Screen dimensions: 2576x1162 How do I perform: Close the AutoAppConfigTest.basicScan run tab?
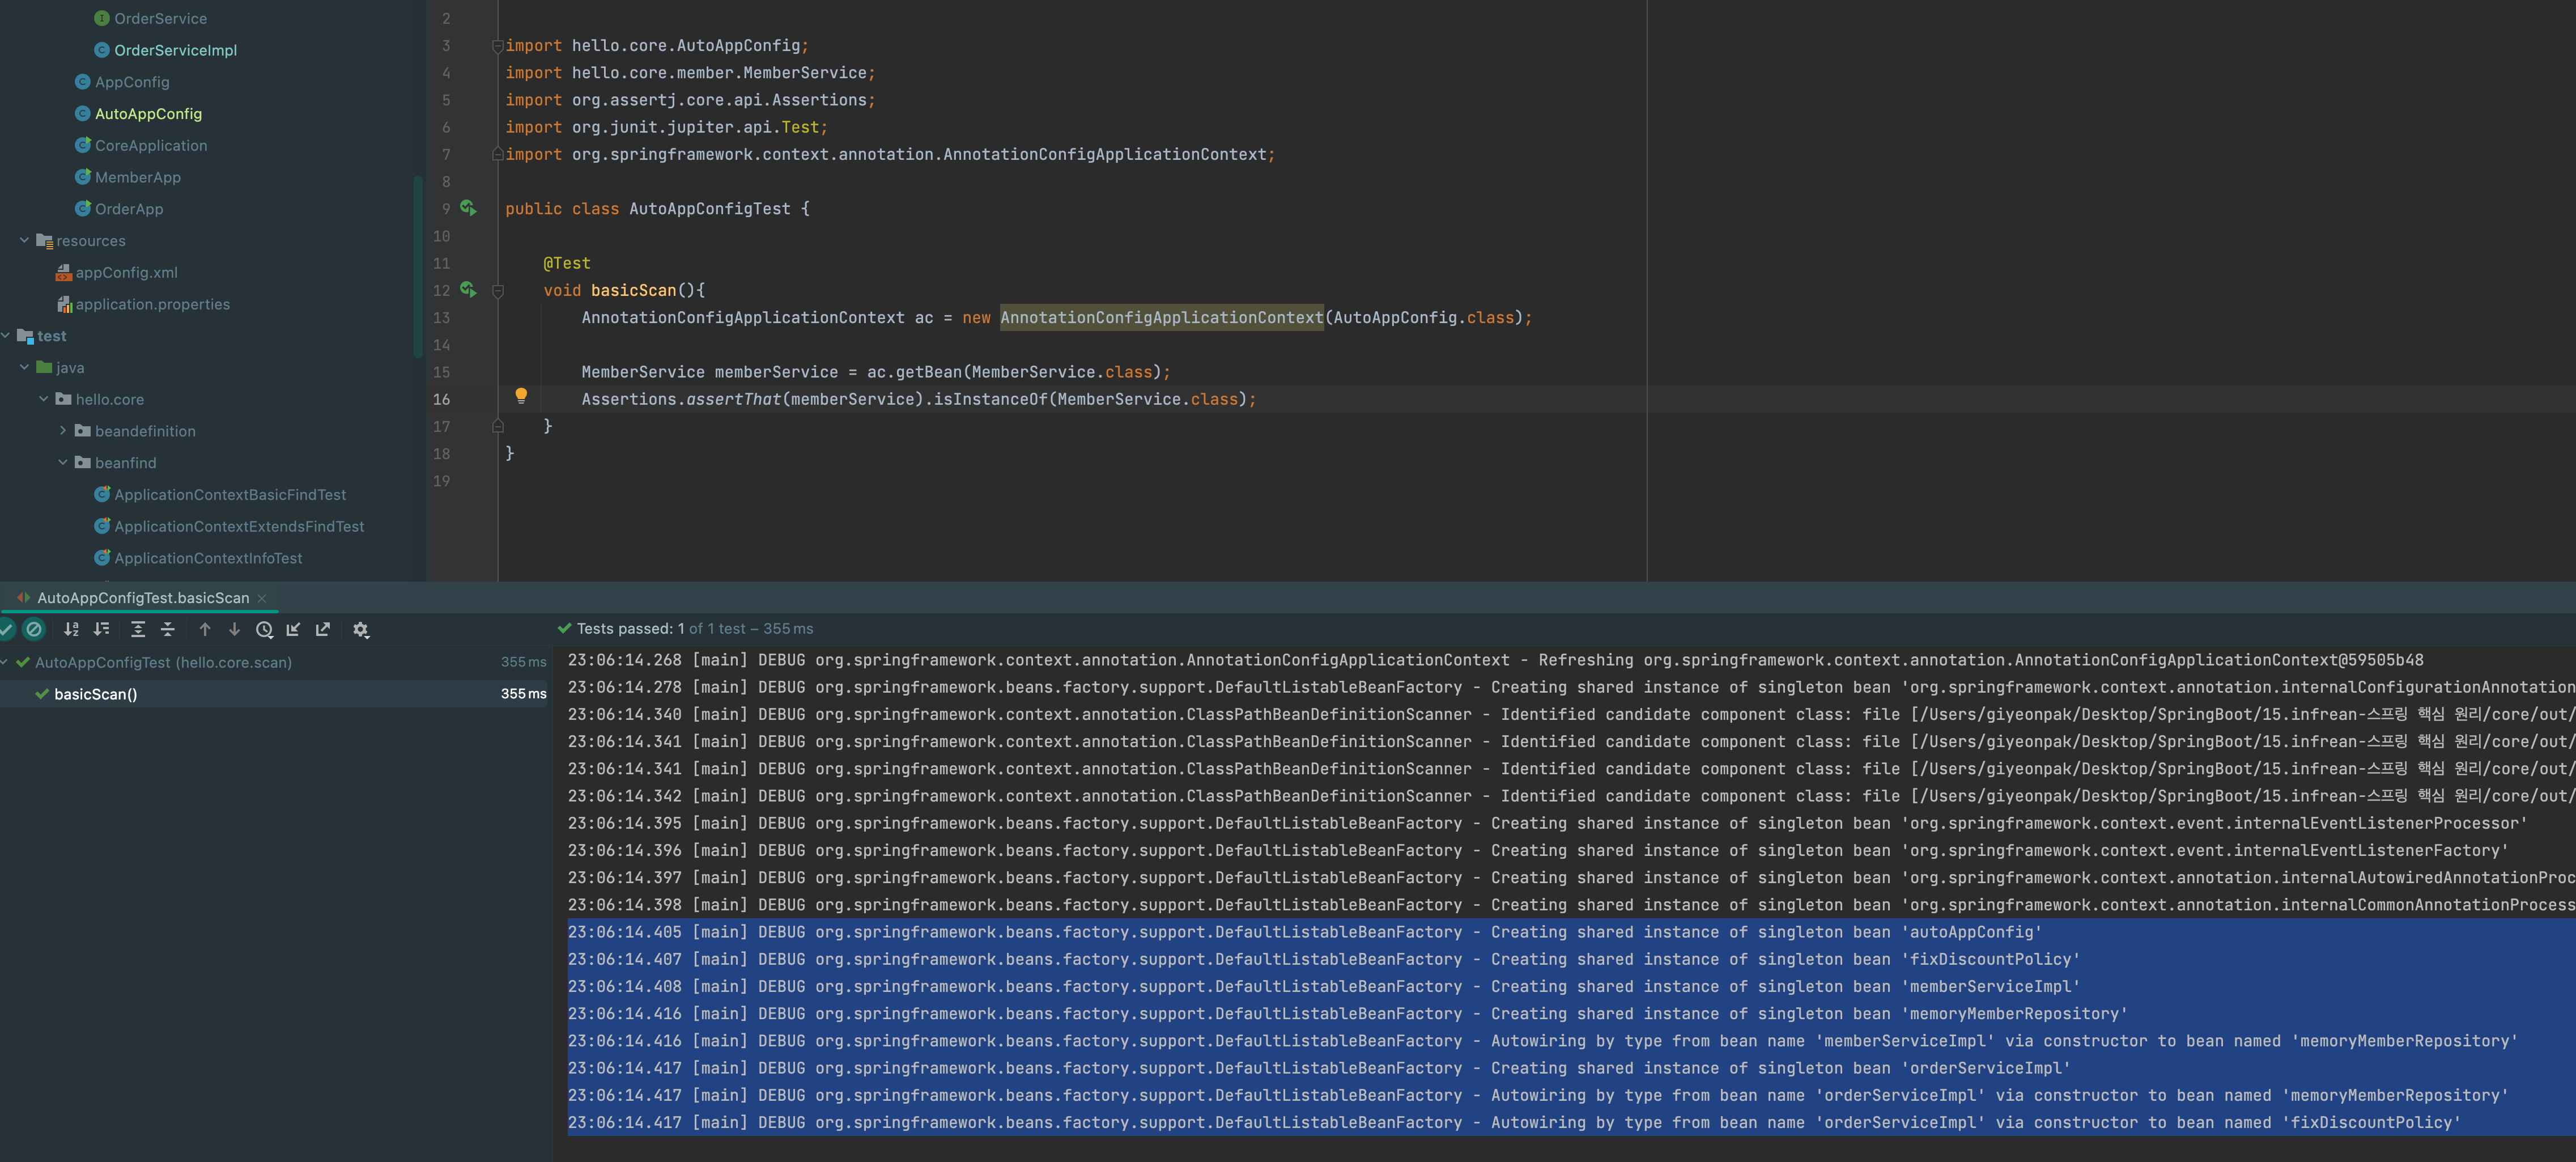(262, 598)
